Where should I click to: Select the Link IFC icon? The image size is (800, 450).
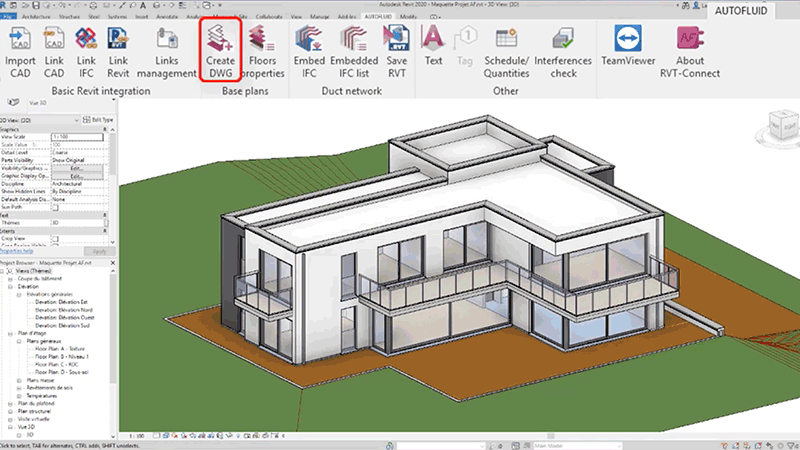pyautogui.click(x=86, y=53)
